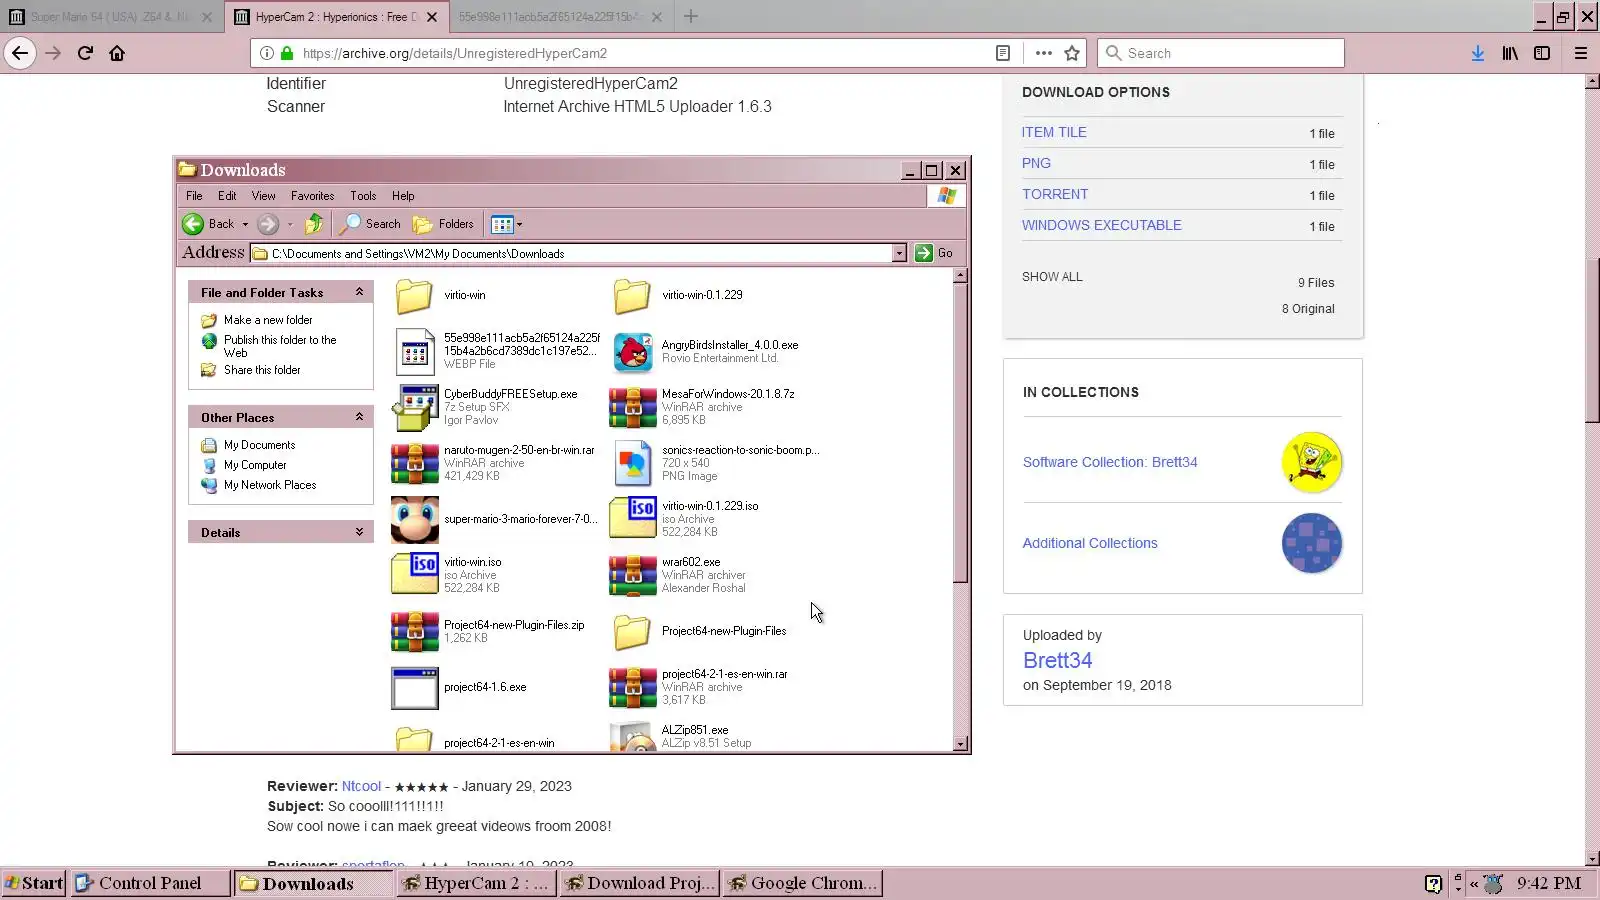Open the browser hamburger menu
The width and height of the screenshot is (1600, 900).
[x=1581, y=53]
